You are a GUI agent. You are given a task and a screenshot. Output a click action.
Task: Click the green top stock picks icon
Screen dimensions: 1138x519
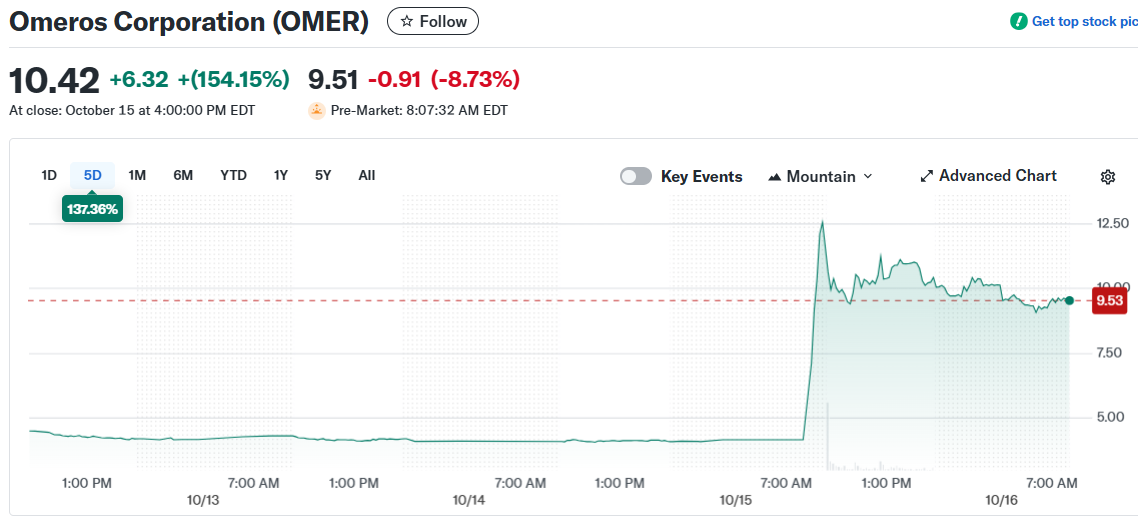(1018, 21)
